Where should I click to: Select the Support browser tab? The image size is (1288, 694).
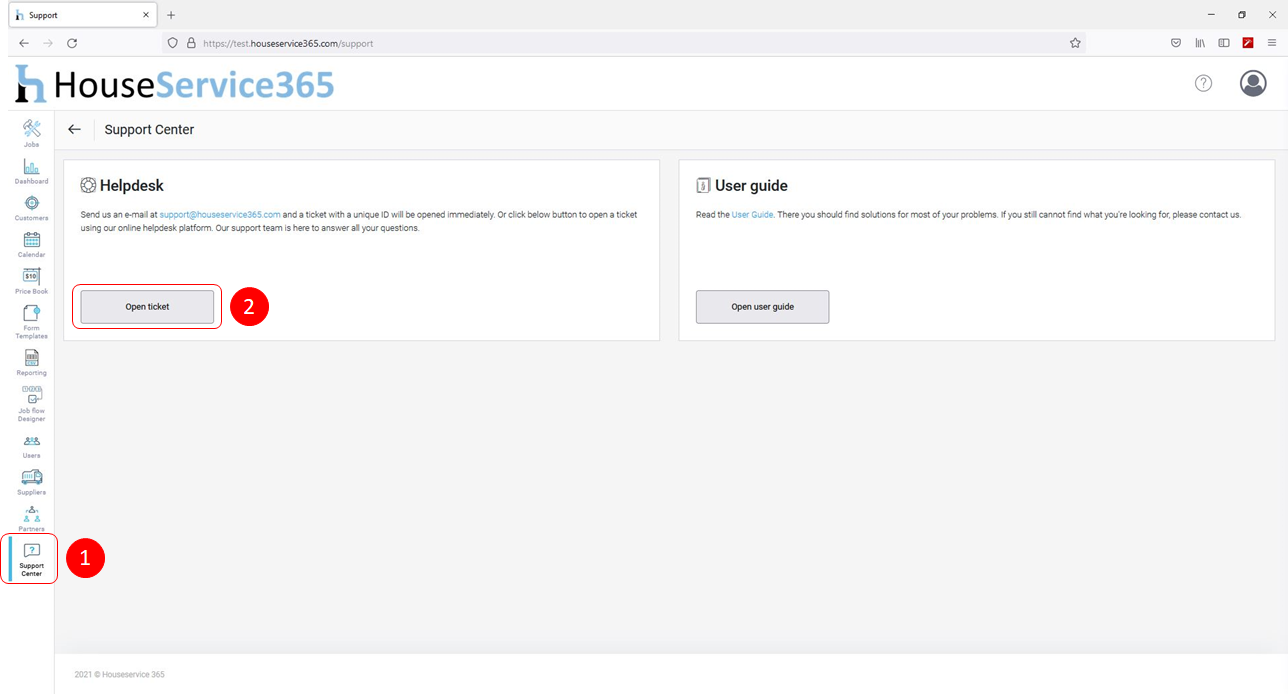point(81,15)
